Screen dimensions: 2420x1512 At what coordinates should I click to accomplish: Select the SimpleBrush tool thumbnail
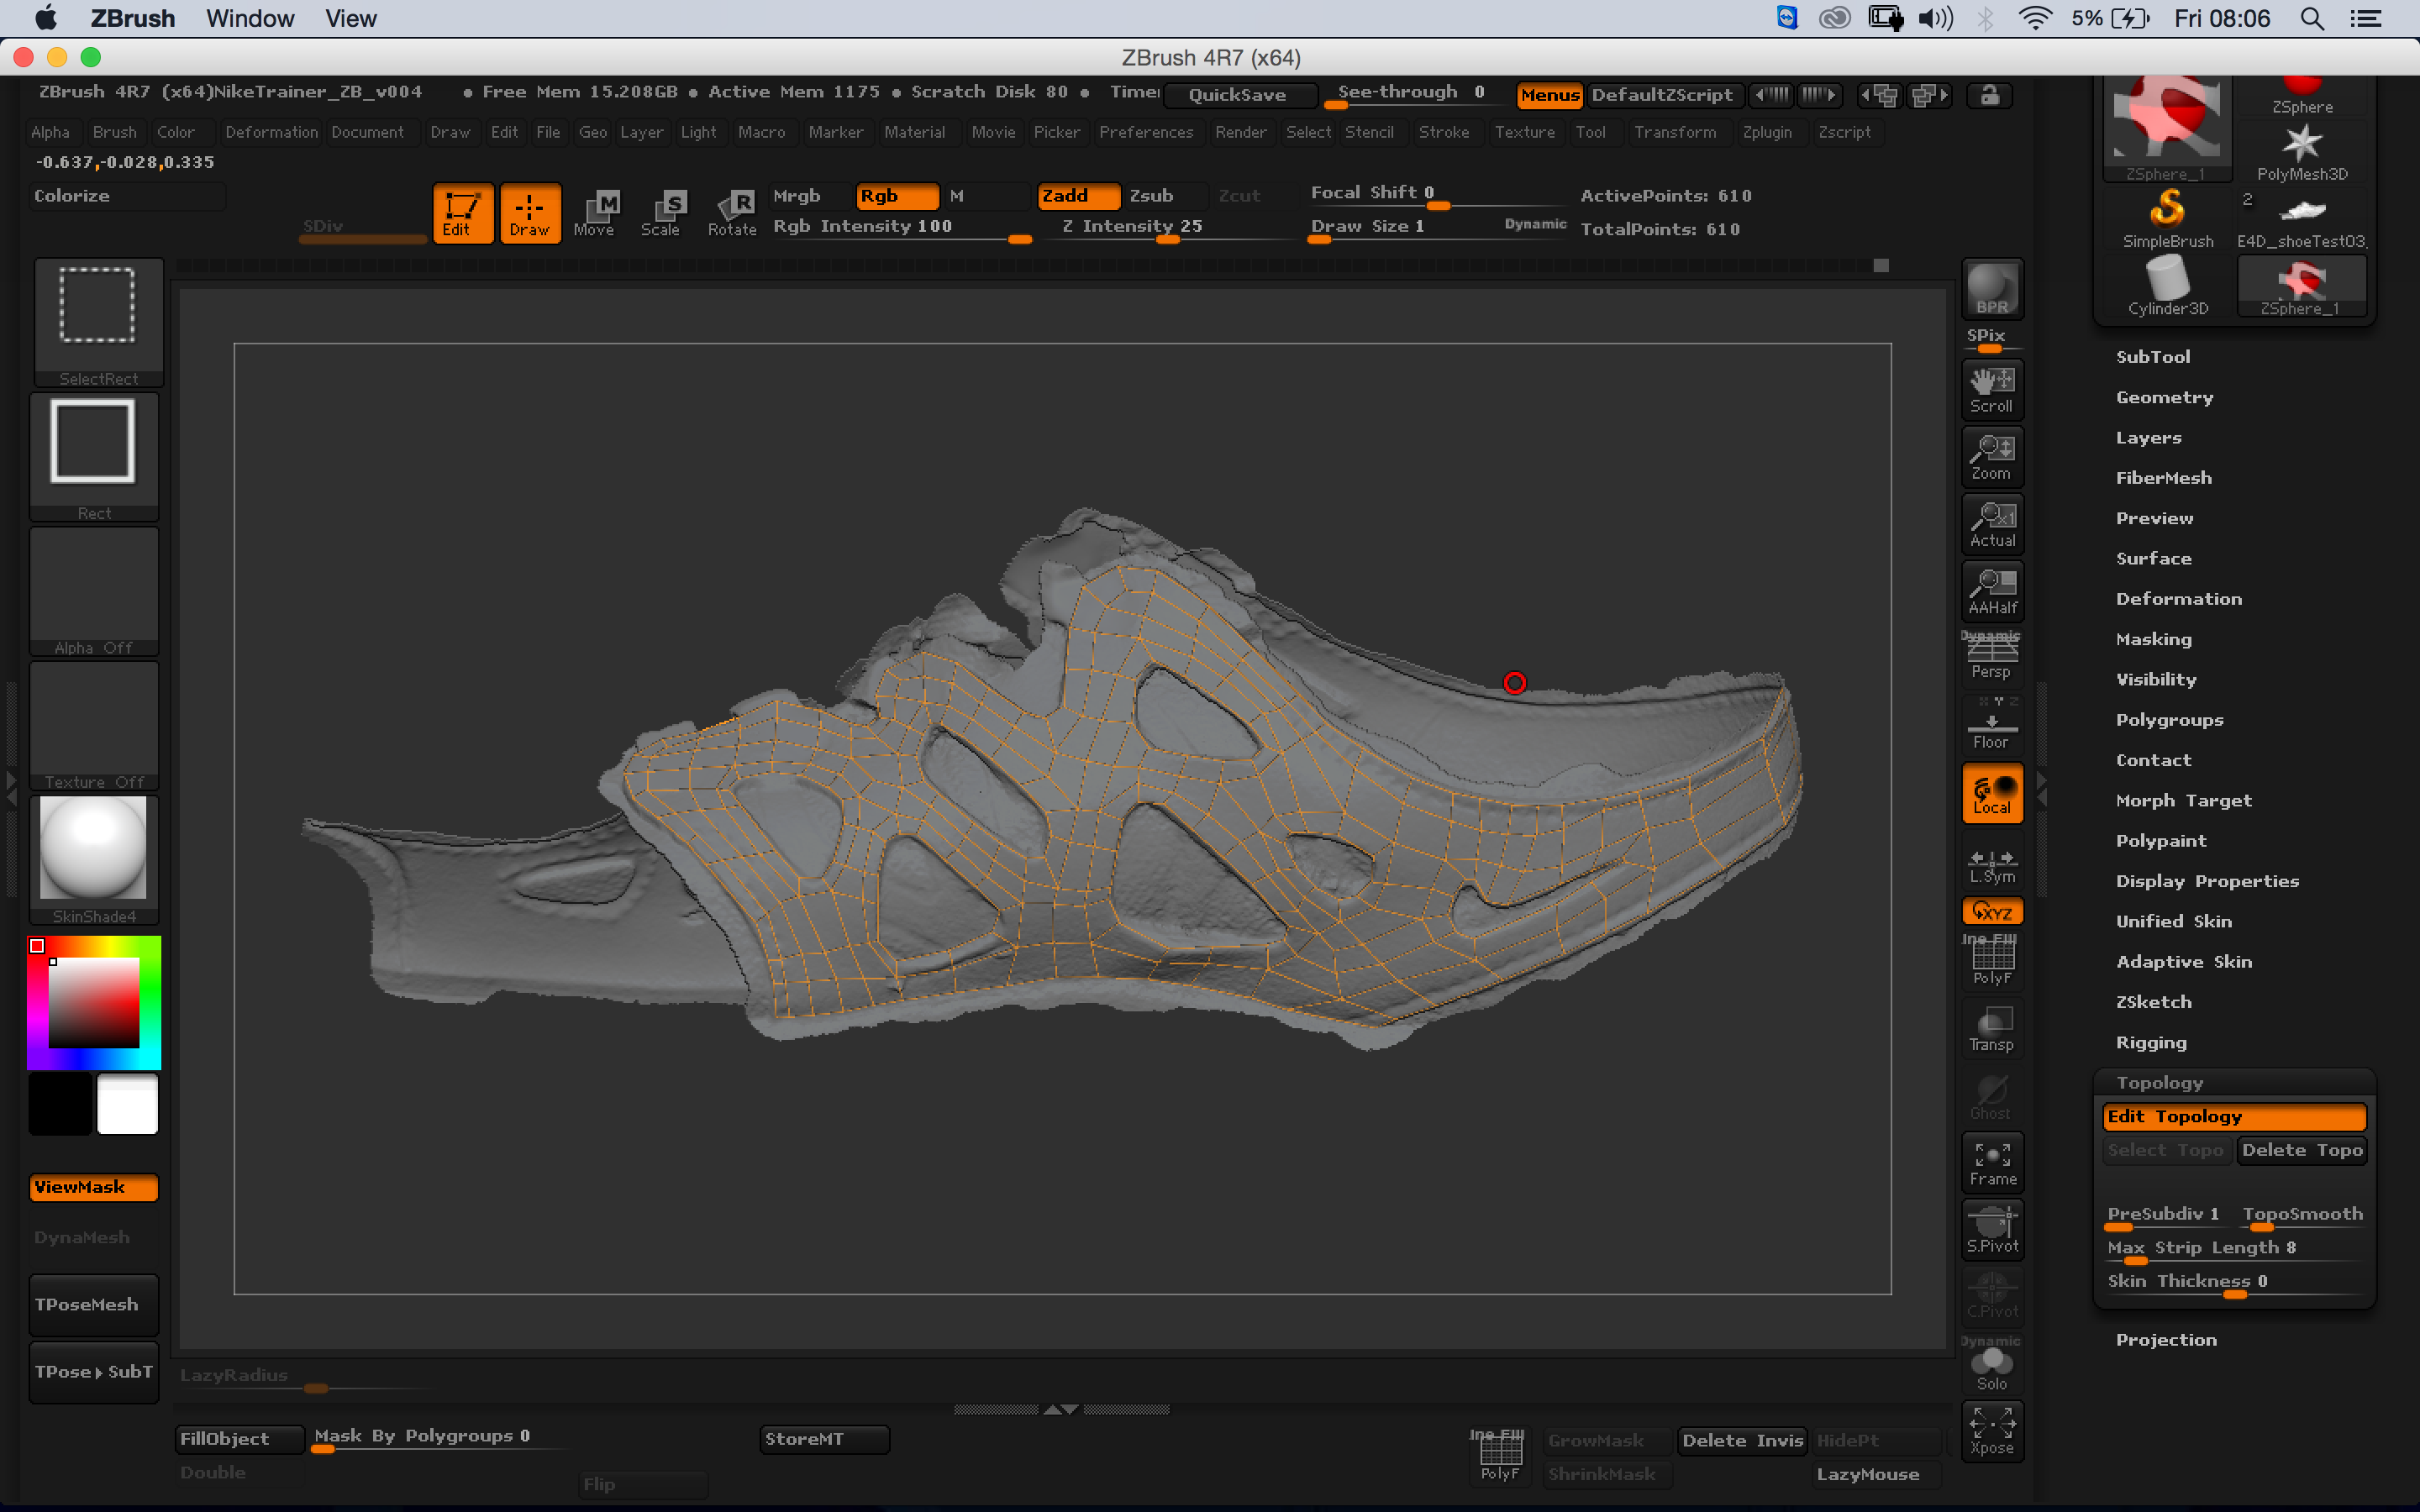[2167, 219]
